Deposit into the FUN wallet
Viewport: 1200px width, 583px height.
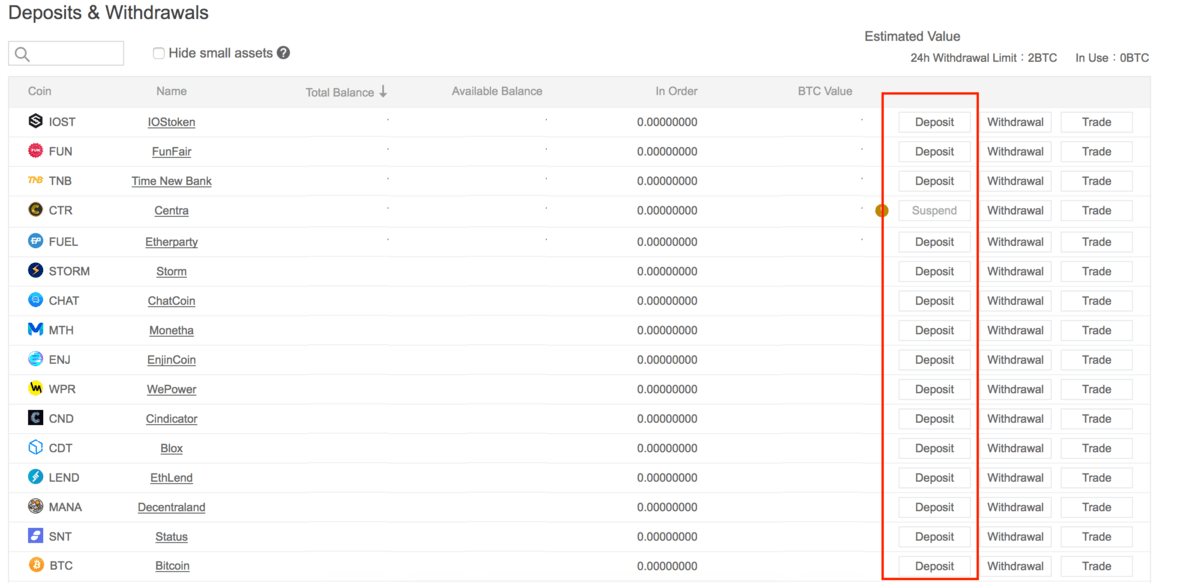935,152
